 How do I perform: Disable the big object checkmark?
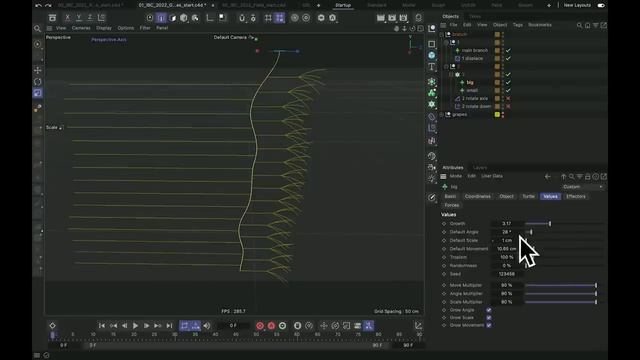508,82
